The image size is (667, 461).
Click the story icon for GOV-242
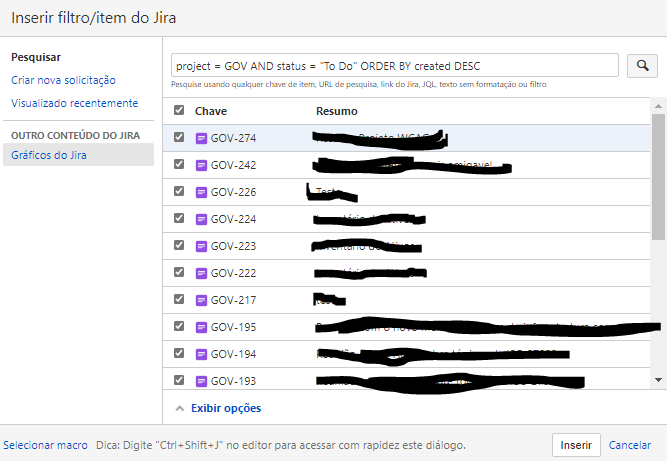pos(201,165)
